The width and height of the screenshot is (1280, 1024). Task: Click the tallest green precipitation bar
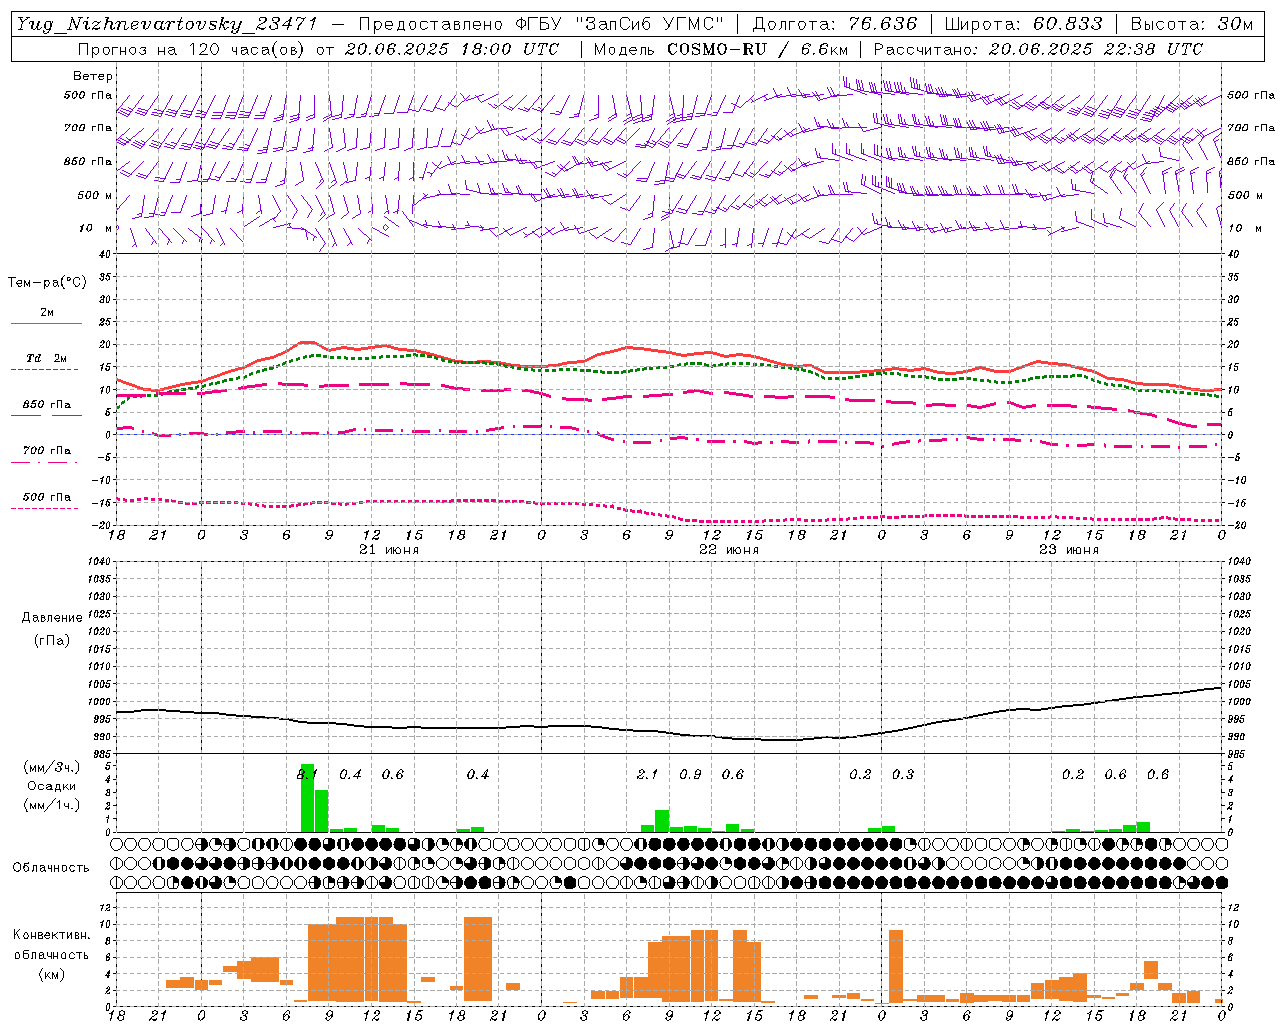point(308,798)
